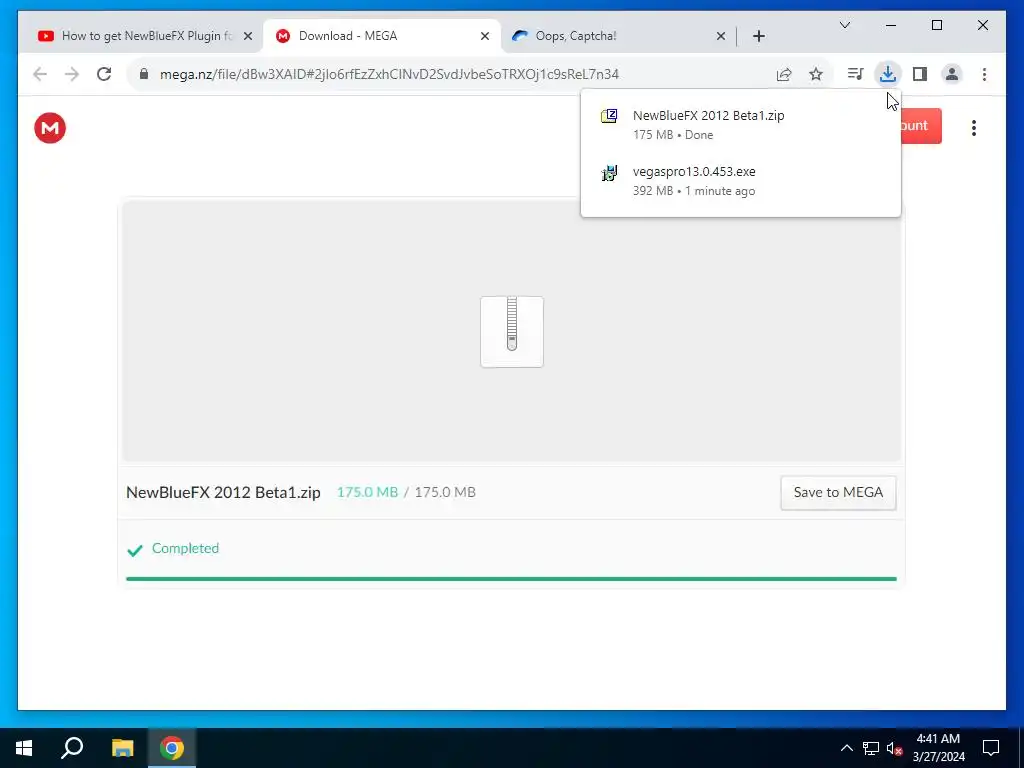Click the zip archive preview thumbnail

(x=511, y=332)
